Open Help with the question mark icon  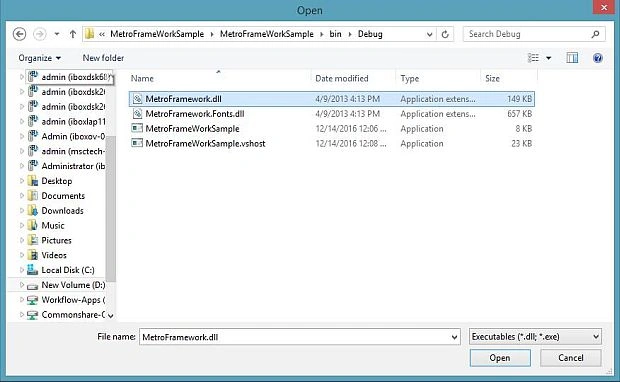click(x=597, y=58)
